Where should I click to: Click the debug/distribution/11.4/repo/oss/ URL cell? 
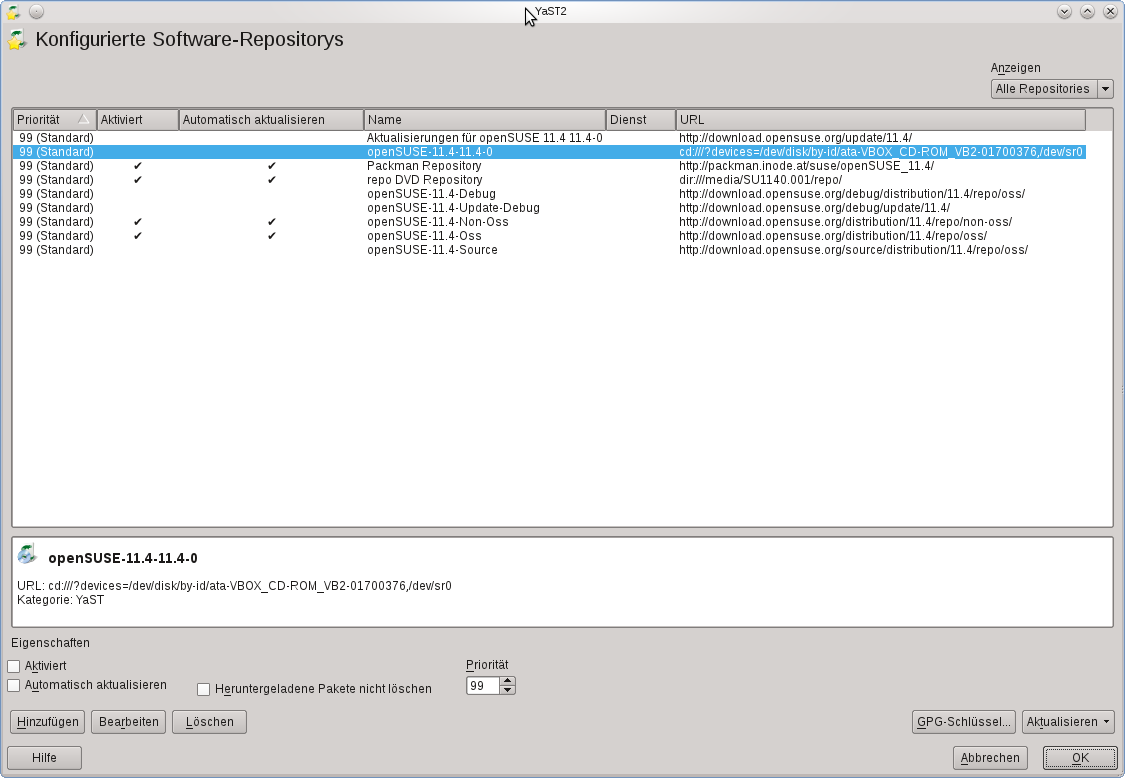click(852, 194)
